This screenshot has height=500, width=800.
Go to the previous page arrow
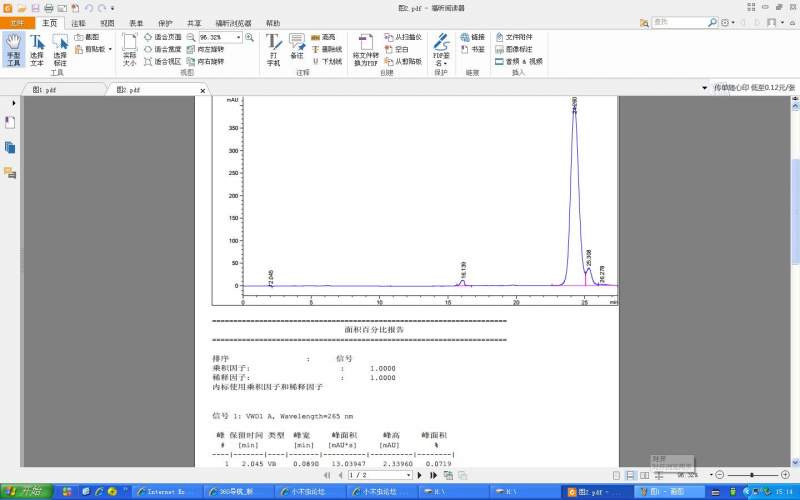pyautogui.click(x=340, y=475)
